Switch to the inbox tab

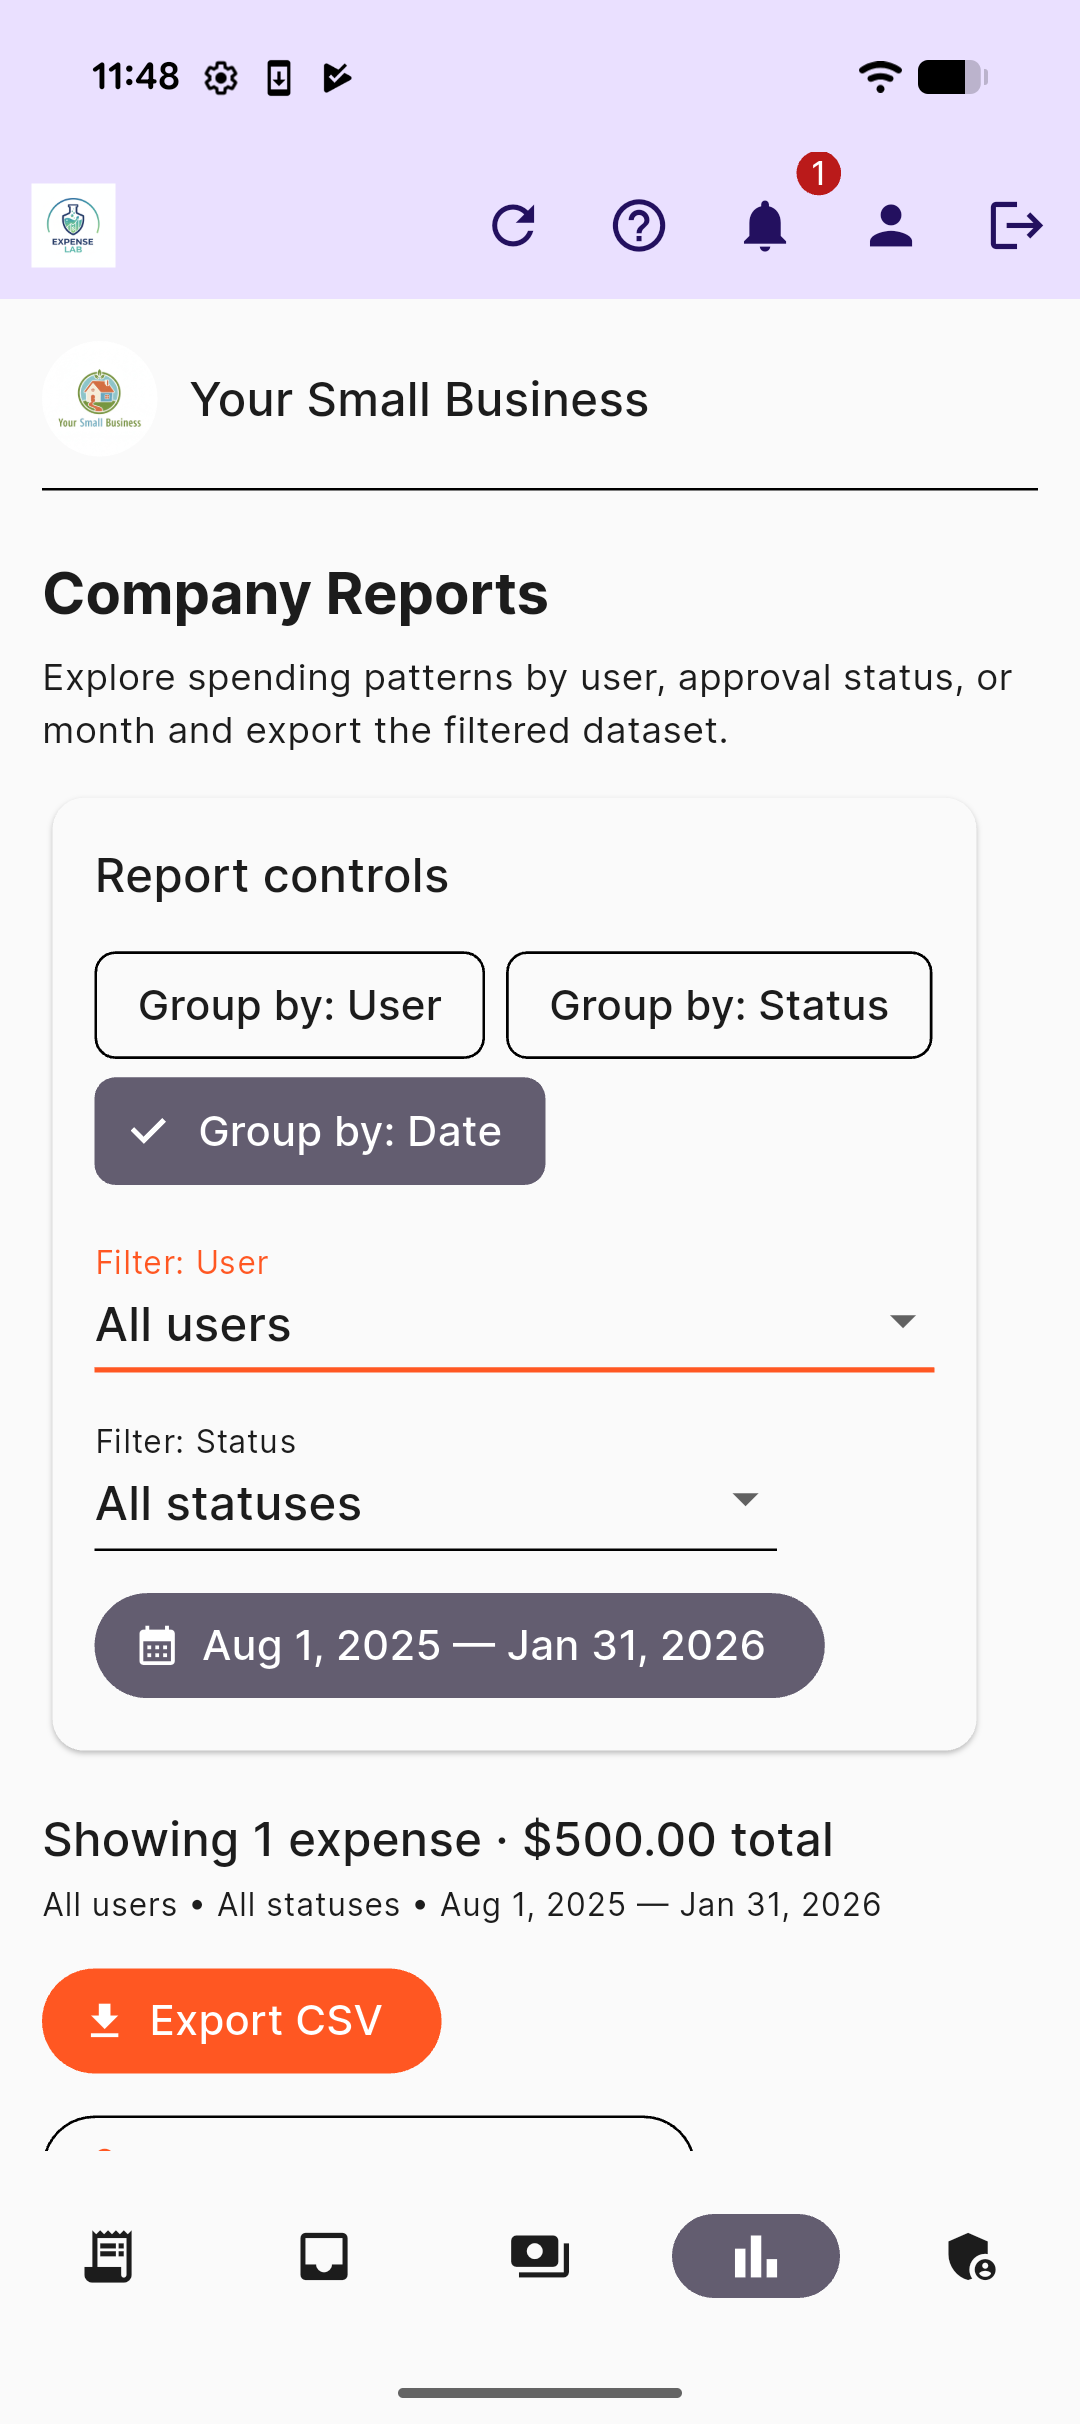pos(324,2256)
